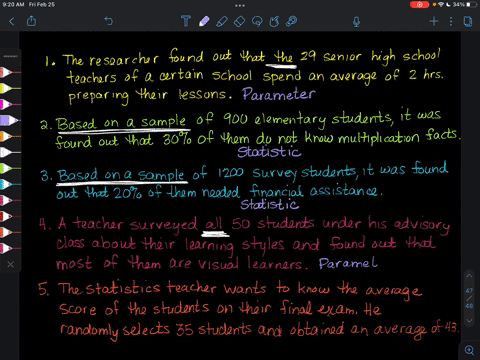Tap the microphone recording icon
The height and width of the screenshot is (360, 480).
click(356, 22)
